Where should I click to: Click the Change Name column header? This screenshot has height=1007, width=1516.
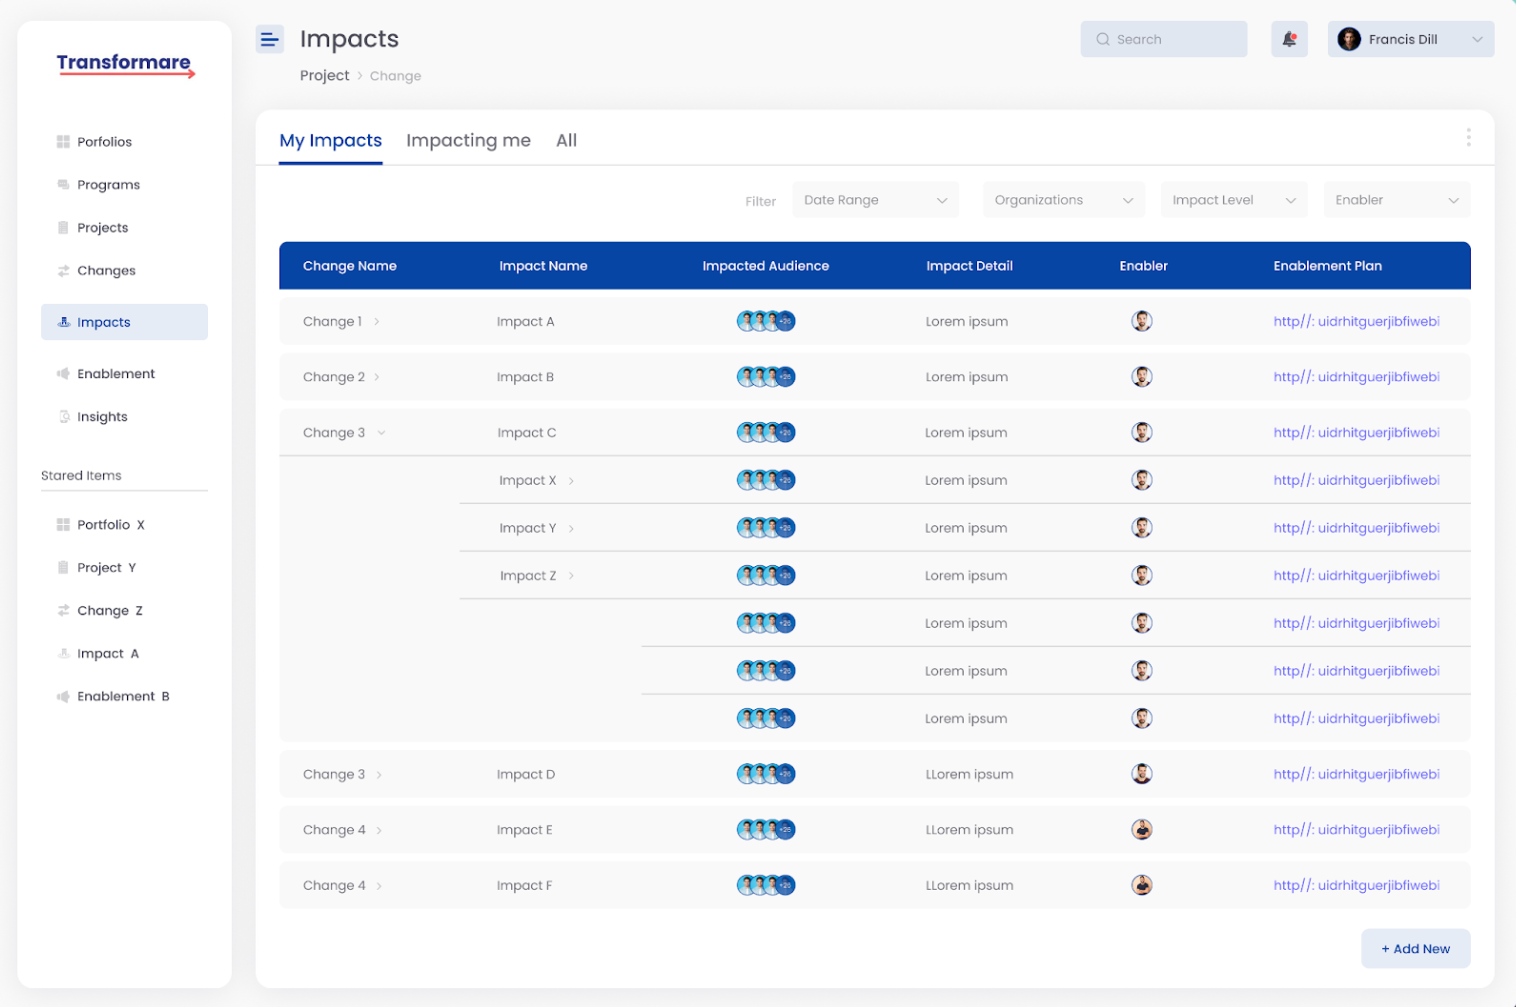[x=350, y=266]
